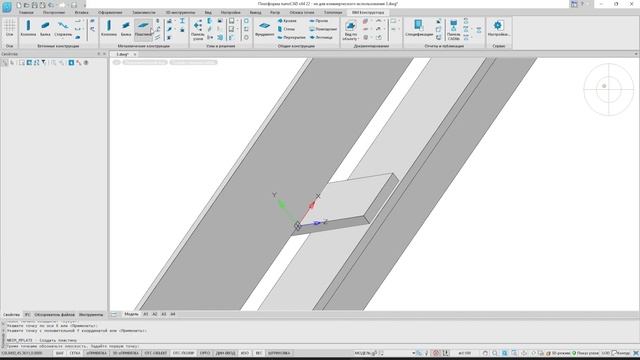Switch to the Модель layout tab
640x360 pixels.
pos(131,314)
